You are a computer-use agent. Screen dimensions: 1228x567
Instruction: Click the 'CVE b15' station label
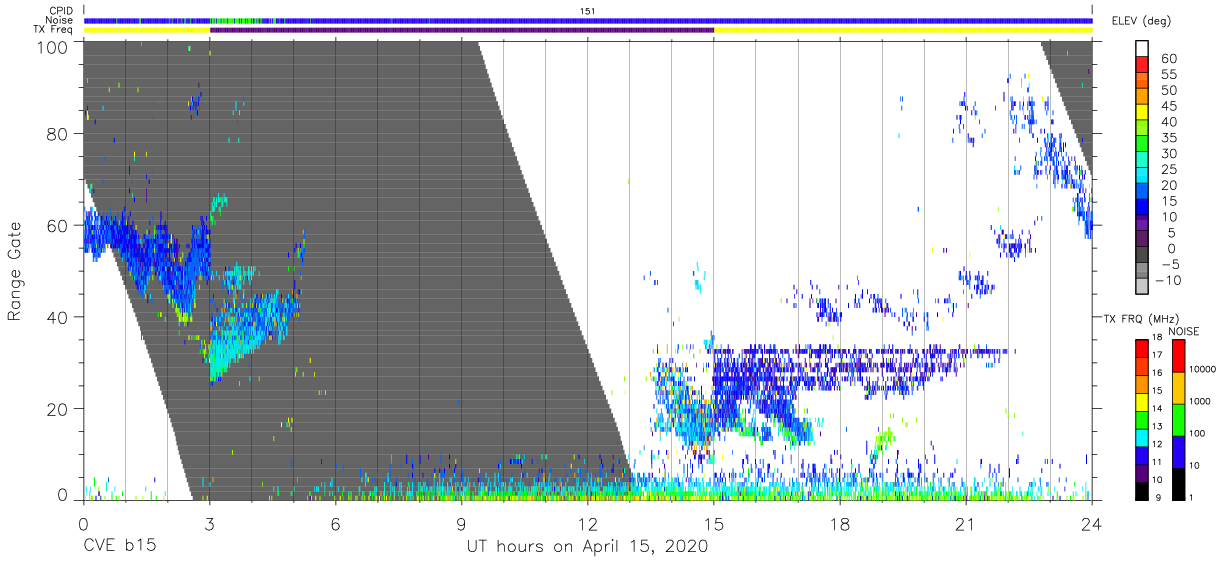[119, 547]
